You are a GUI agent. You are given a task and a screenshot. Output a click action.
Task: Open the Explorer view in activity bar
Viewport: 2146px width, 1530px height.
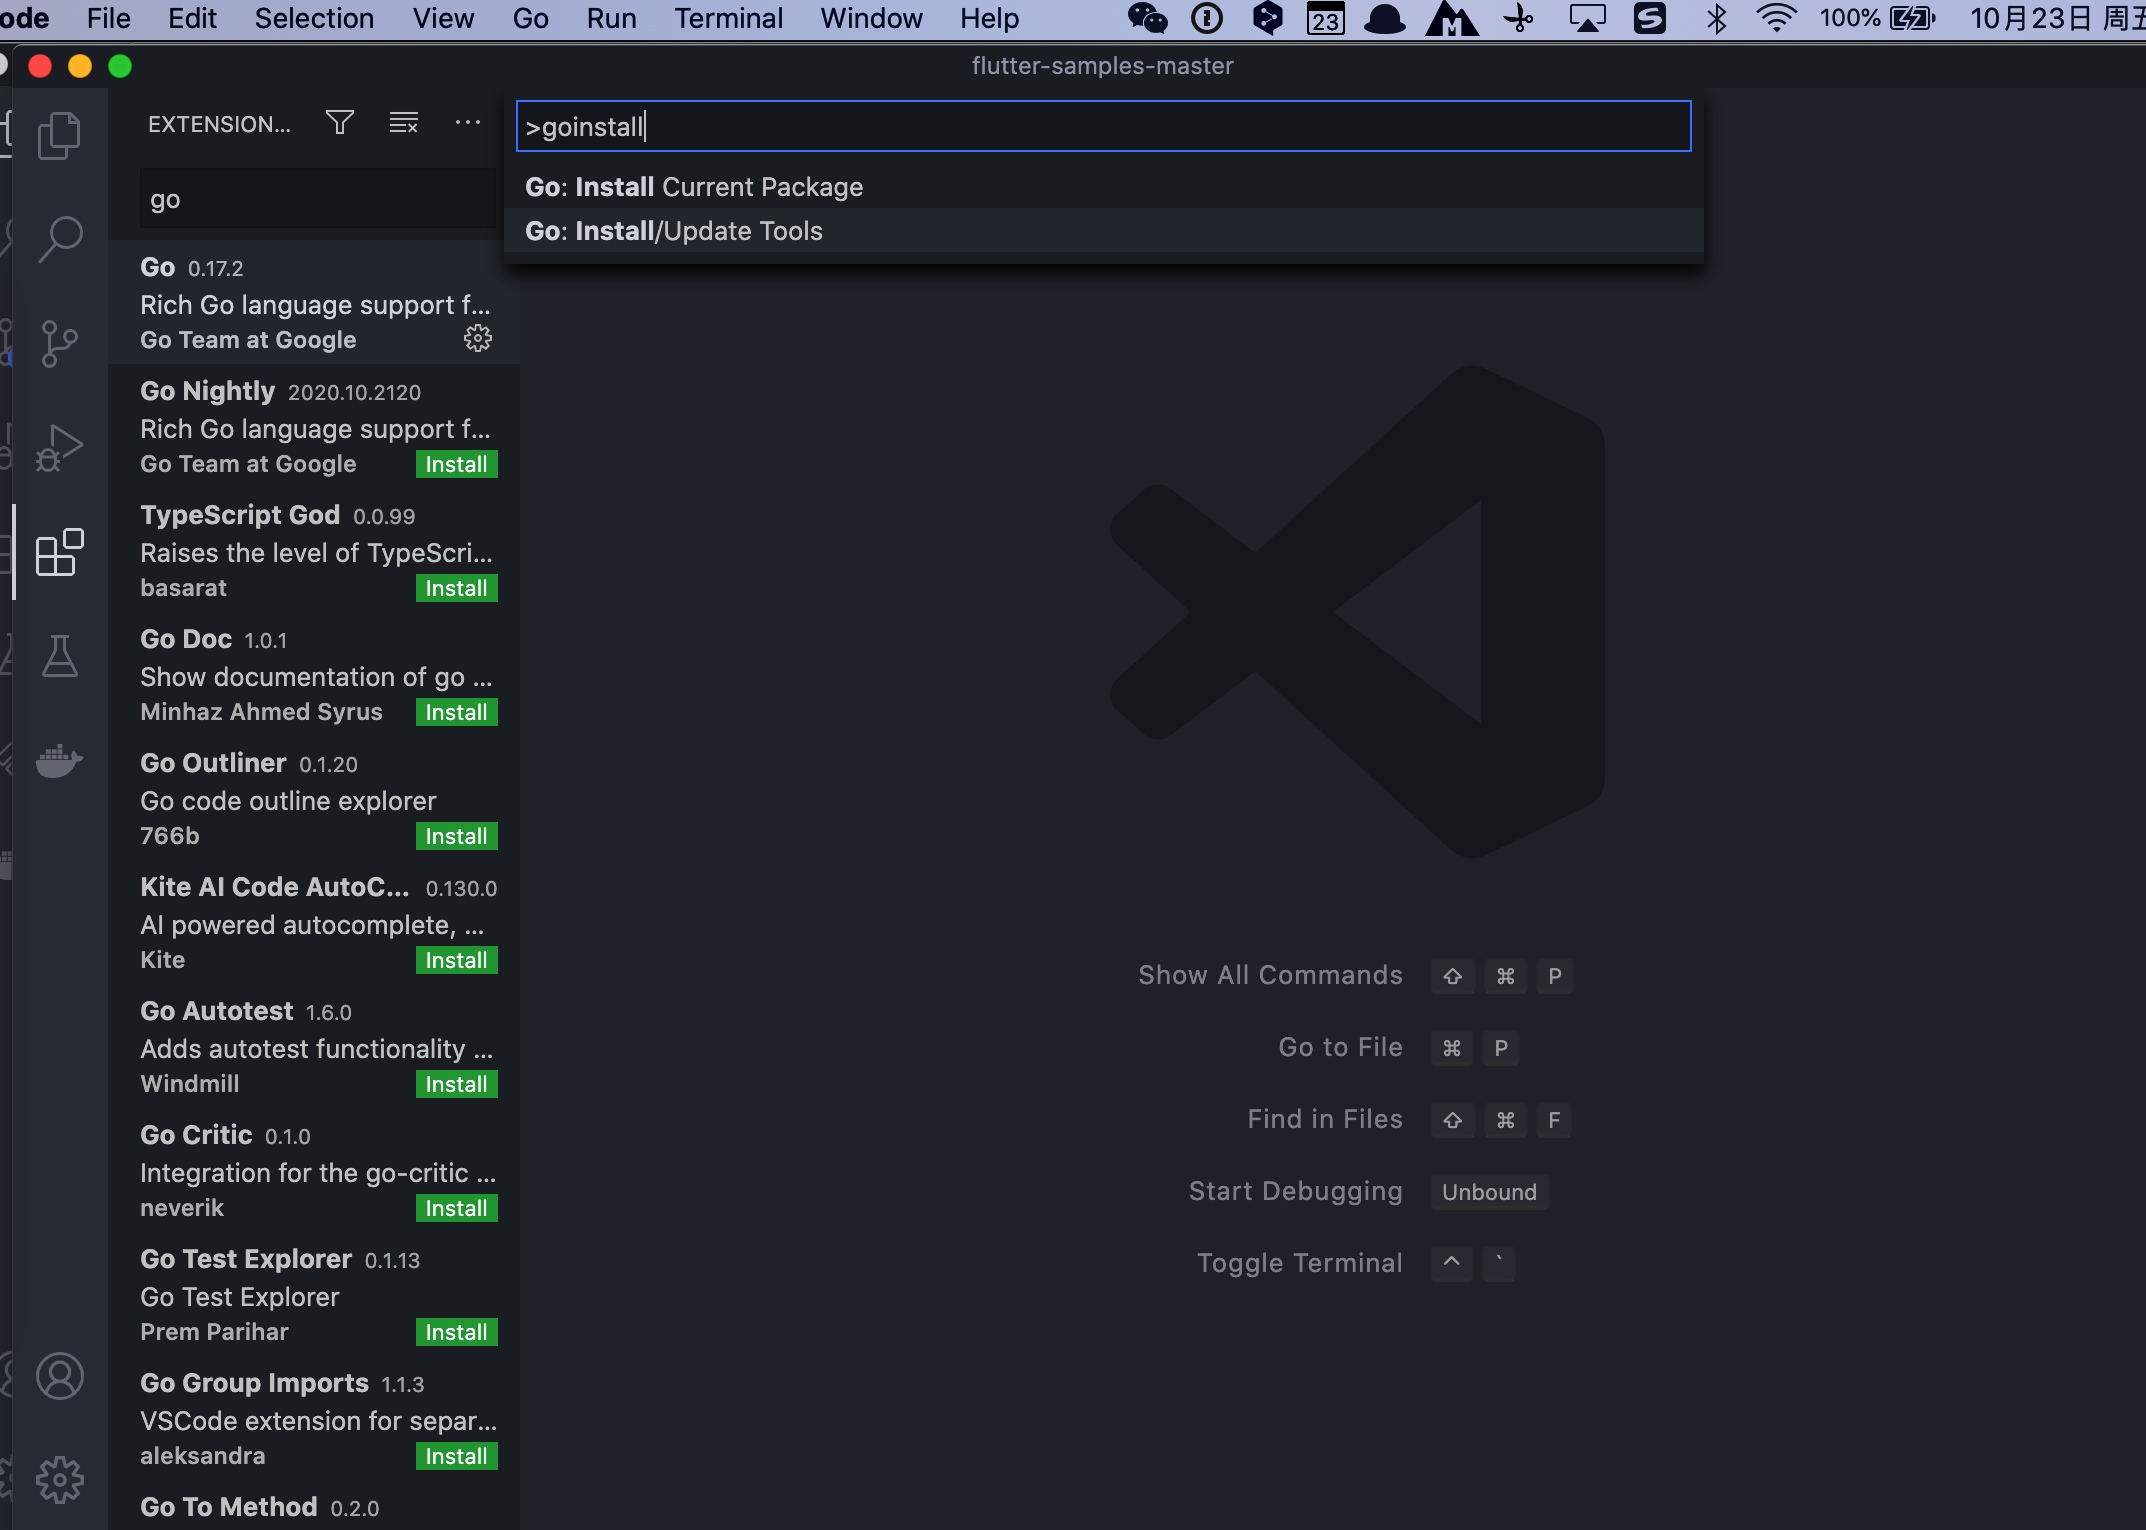click(59, 135)
